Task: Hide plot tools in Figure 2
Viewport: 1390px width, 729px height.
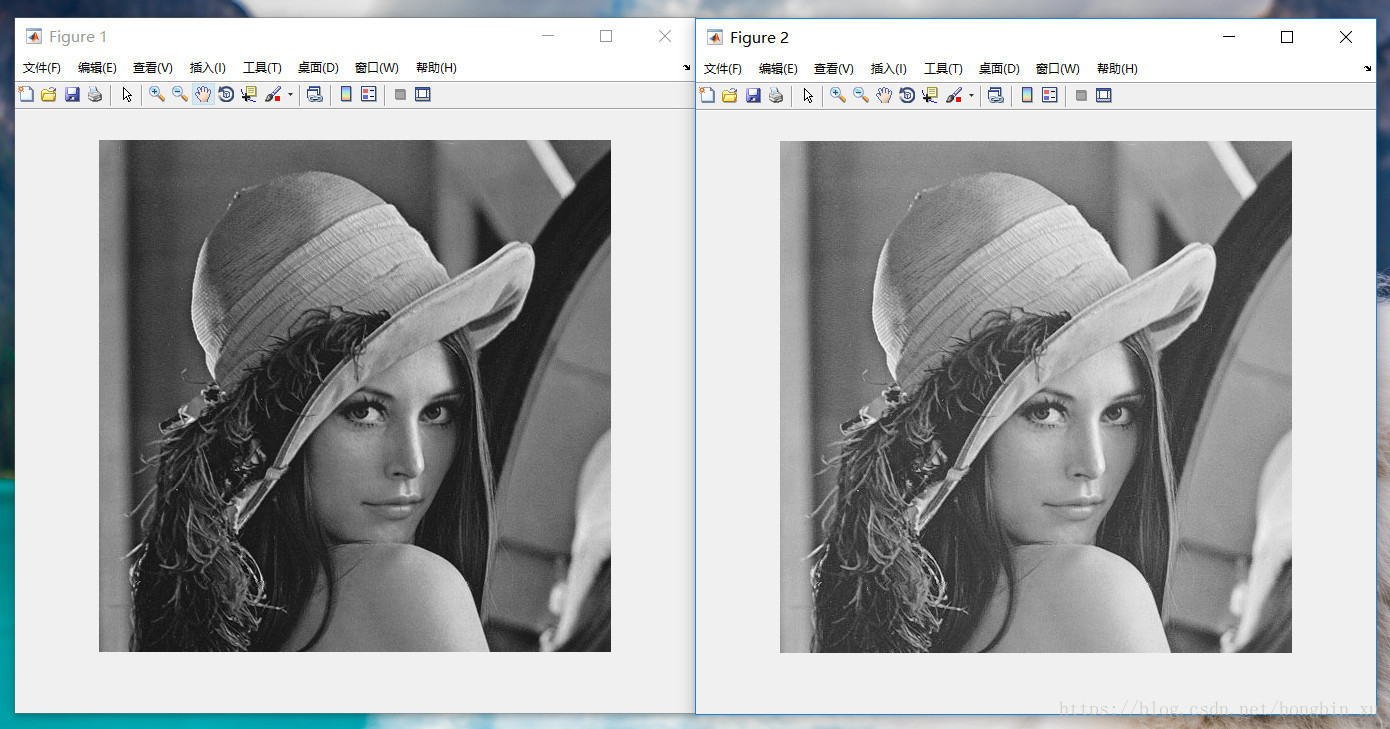Action: (x=1081, y=96)
